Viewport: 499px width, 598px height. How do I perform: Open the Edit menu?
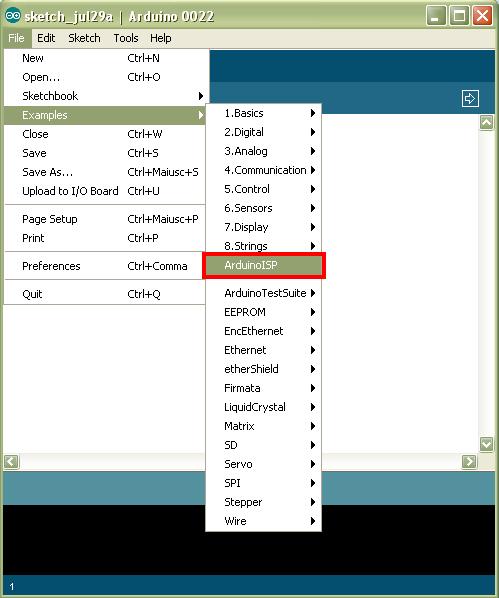point(46,38)
